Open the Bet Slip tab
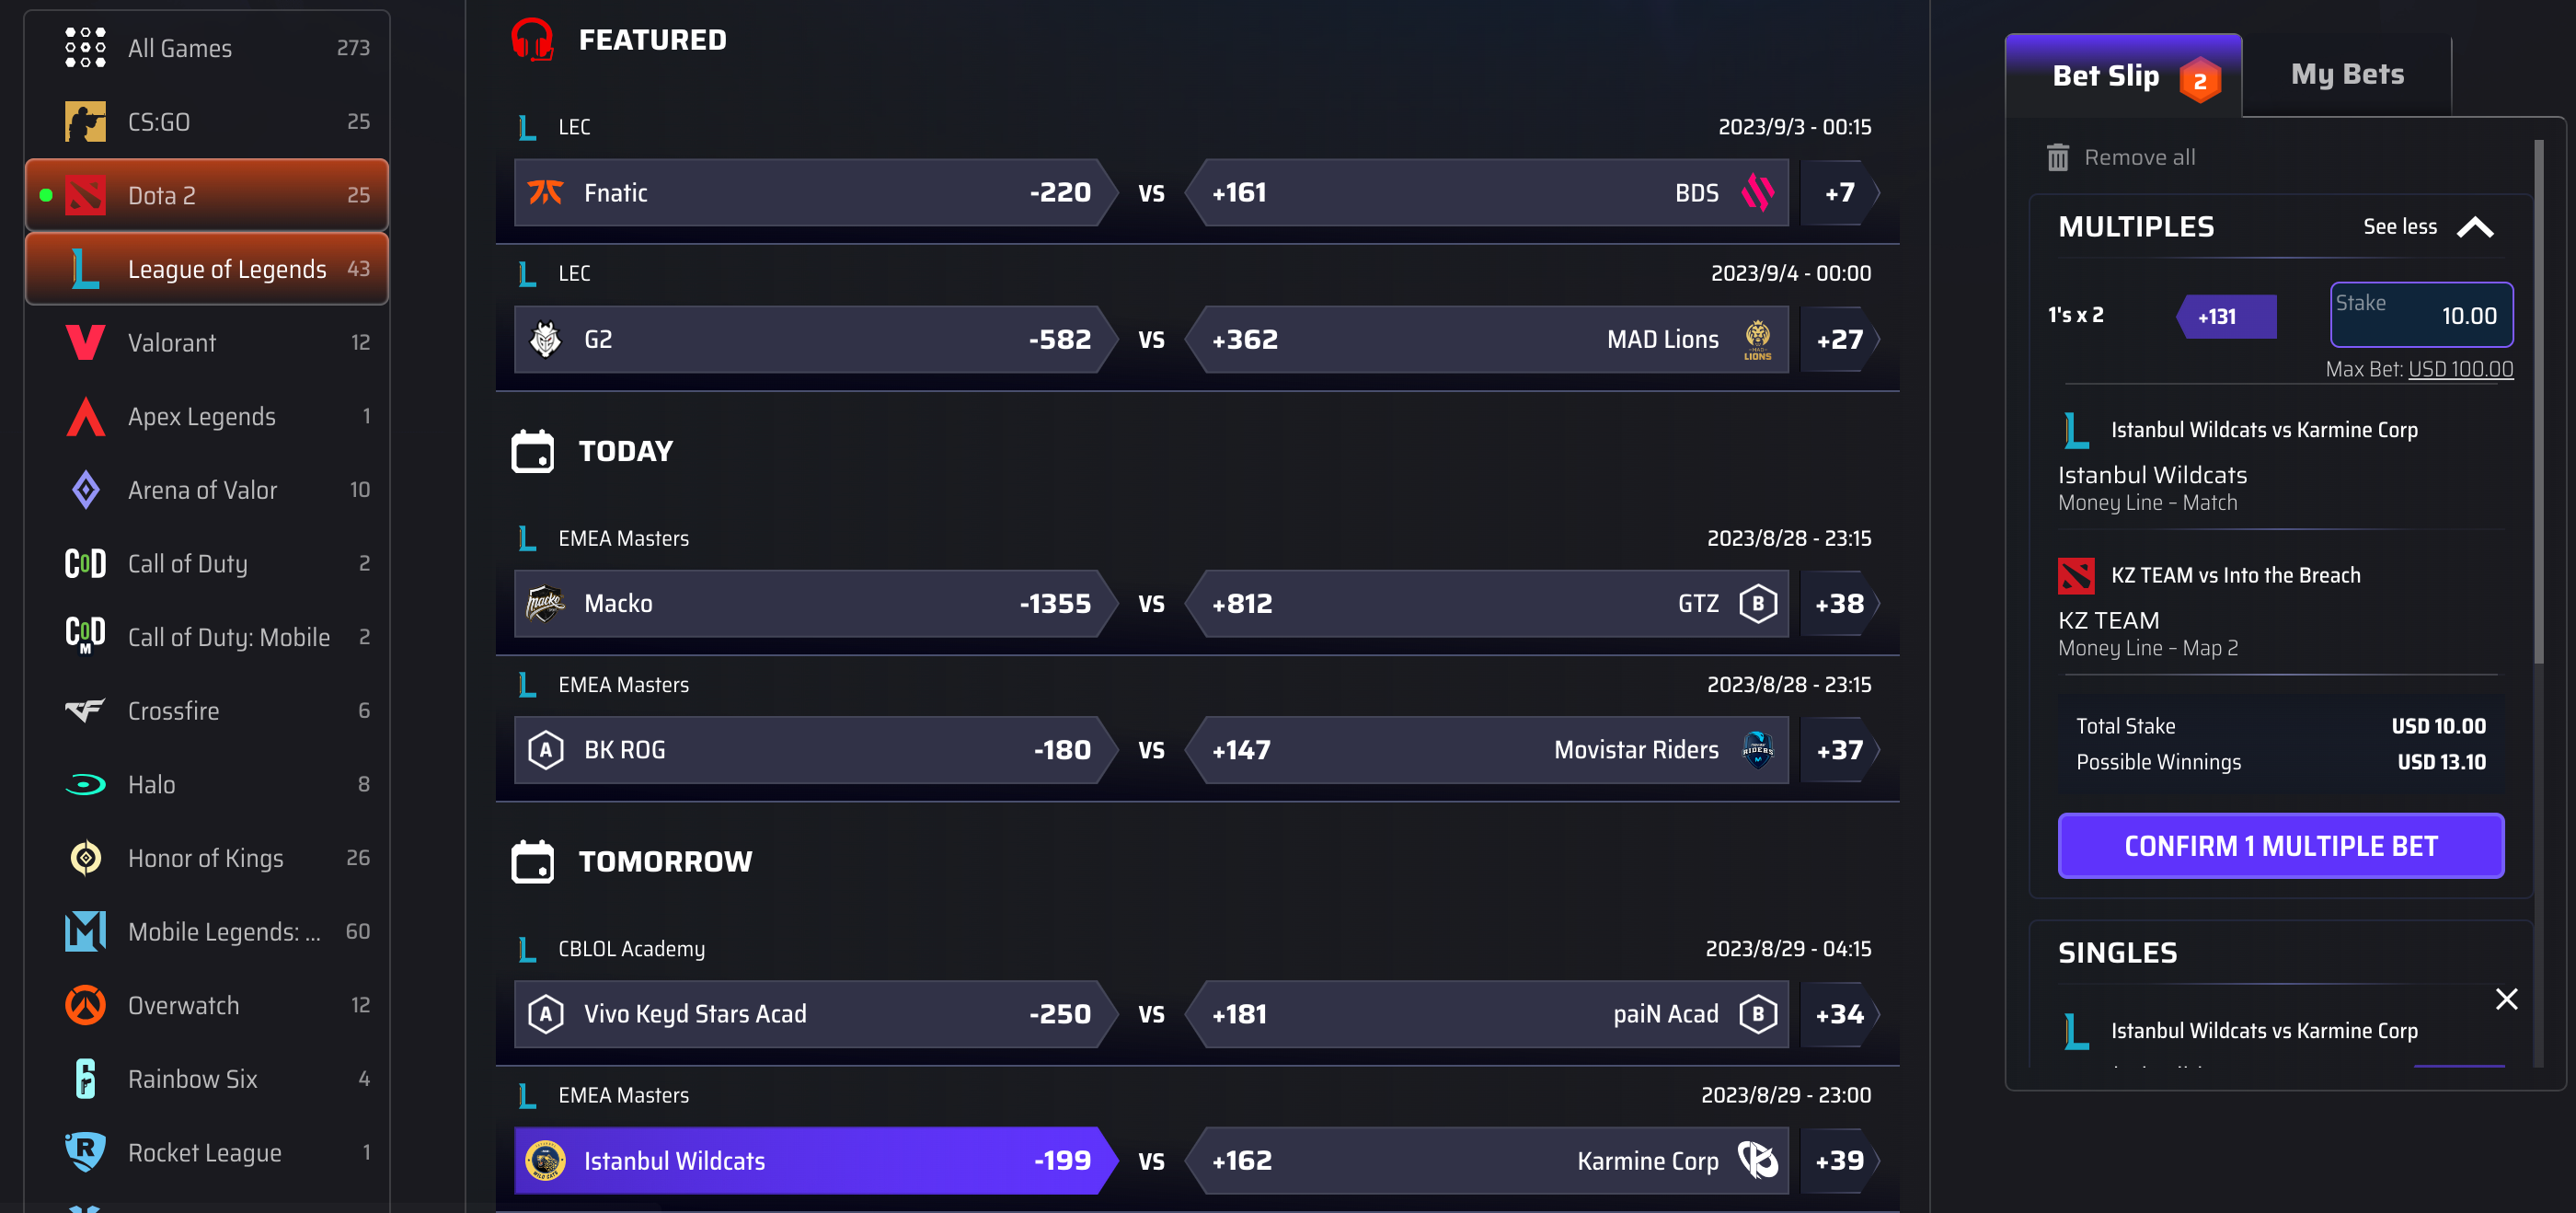 pos(2123,76)
